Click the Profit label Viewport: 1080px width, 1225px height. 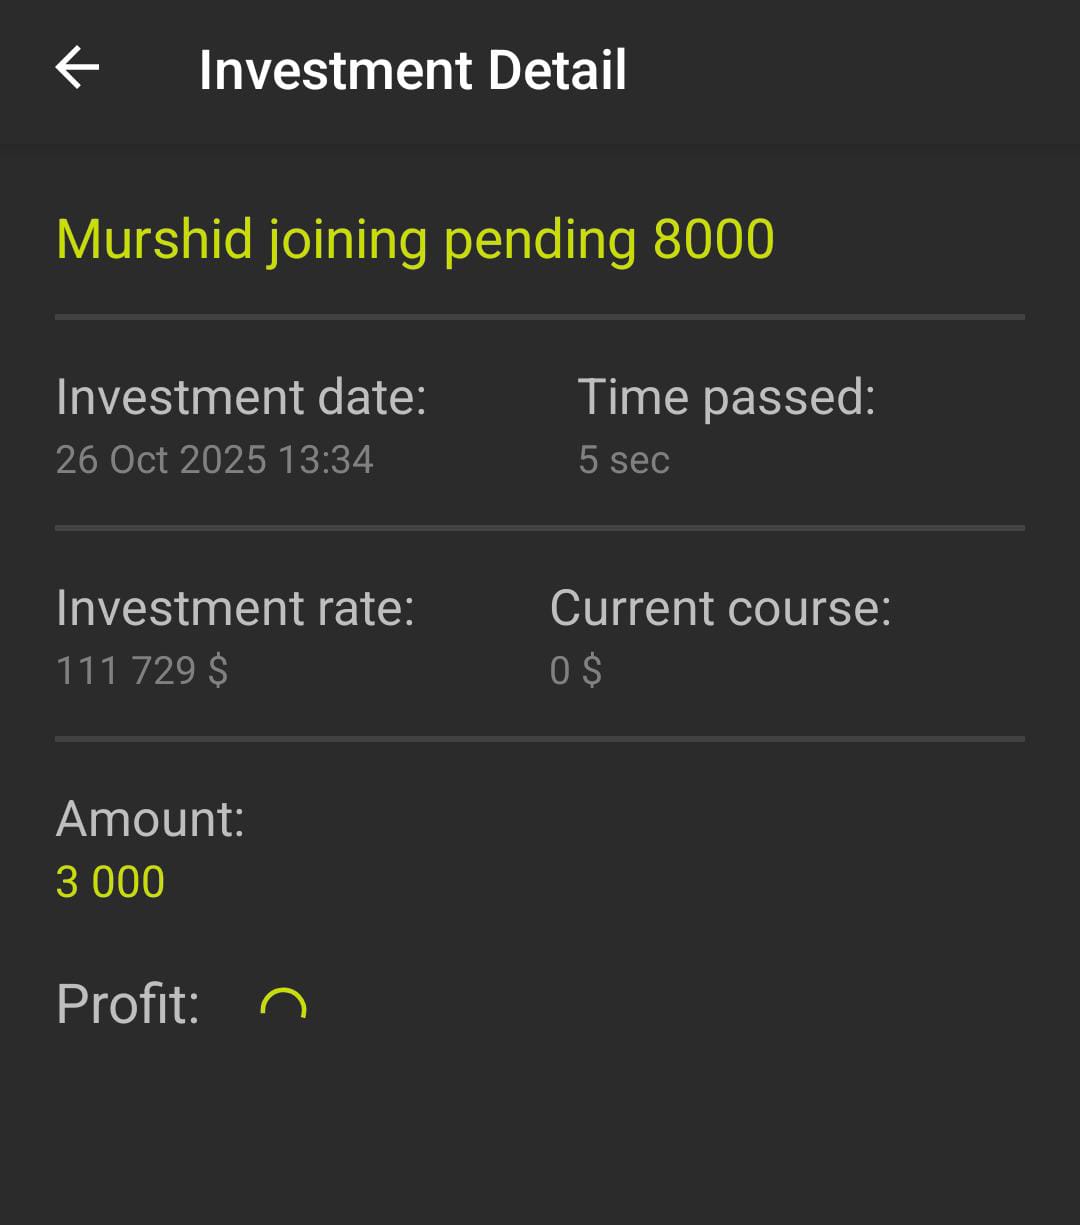(x=128, y=1004)
